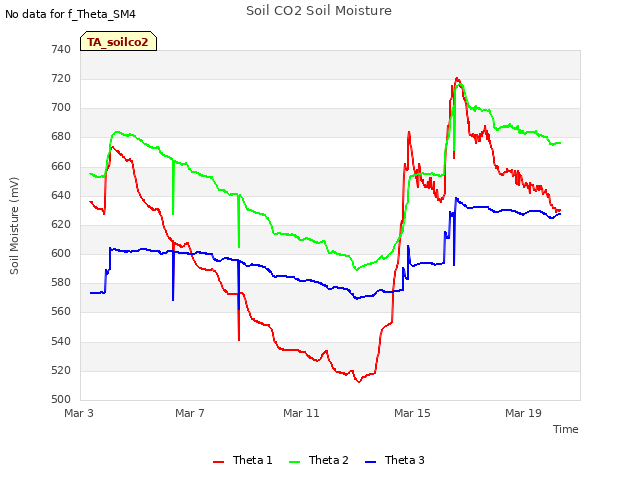Click the 680 y-axis tick label
This screenshot has width=640, height=480.
click(61, 137)
